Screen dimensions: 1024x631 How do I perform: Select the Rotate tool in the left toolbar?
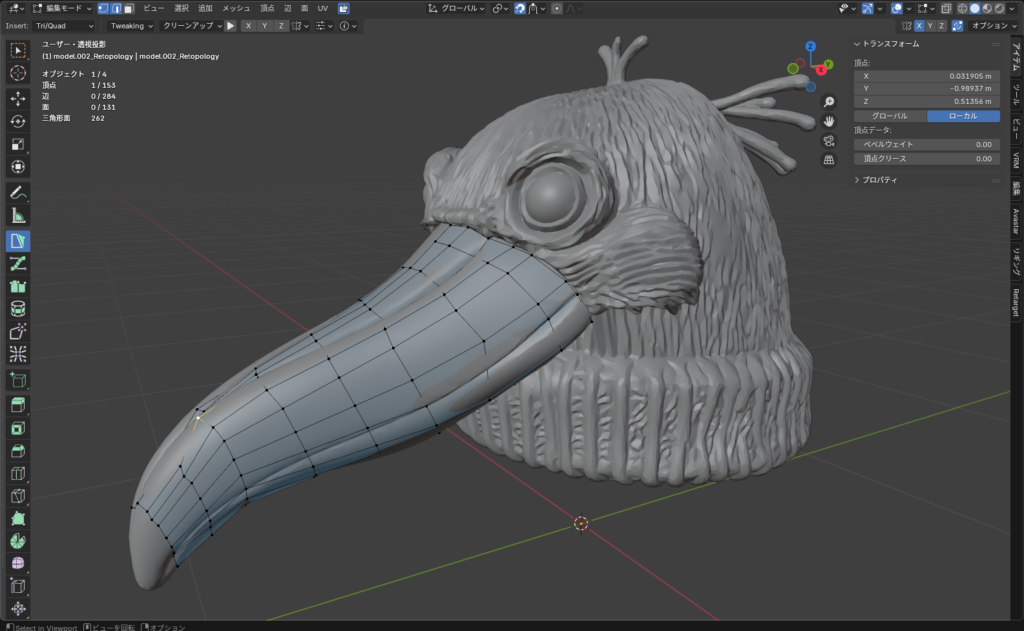(x=18, y=121)
